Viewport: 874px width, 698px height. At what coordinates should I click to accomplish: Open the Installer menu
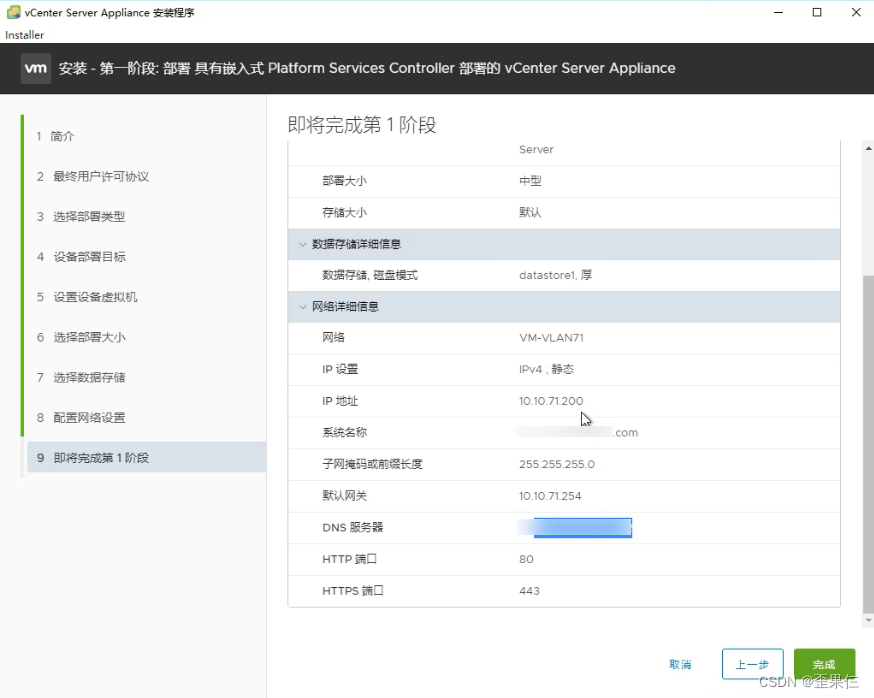pos(25,35)
